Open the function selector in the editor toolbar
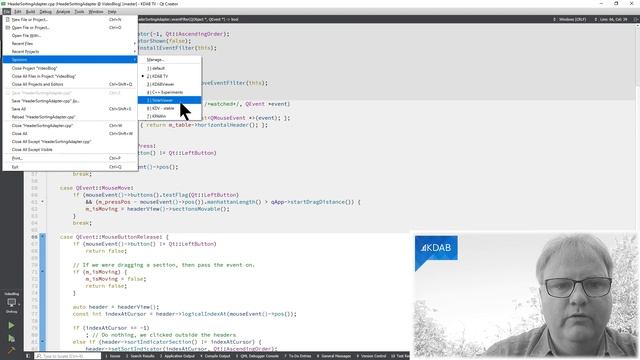The width and height of the screenshot is (640, 360). [x=189, y=19]
